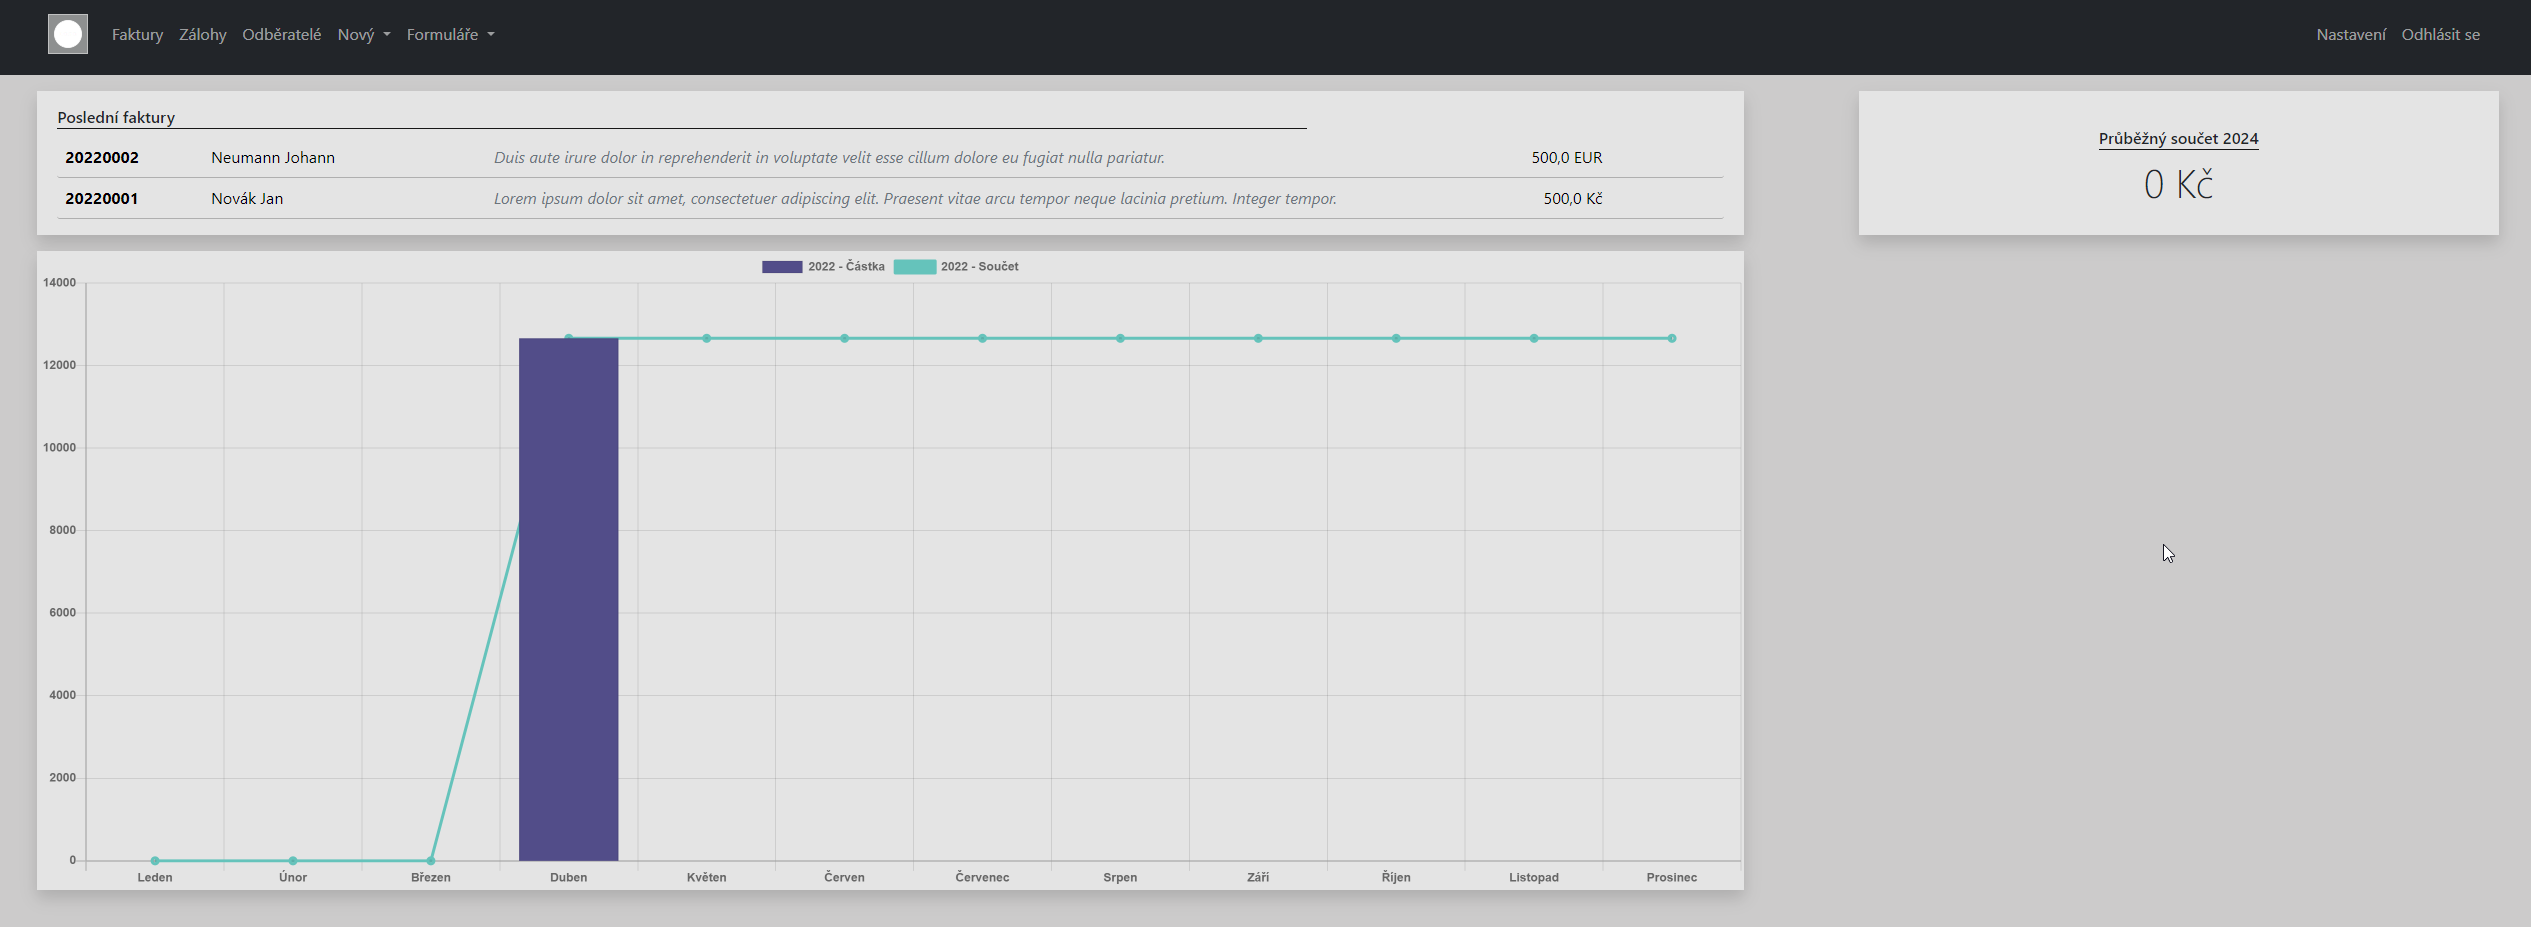Click the 500,0 EUR amount
Viewport: 2531px width, 927px height.
(x=1567, y=157)
